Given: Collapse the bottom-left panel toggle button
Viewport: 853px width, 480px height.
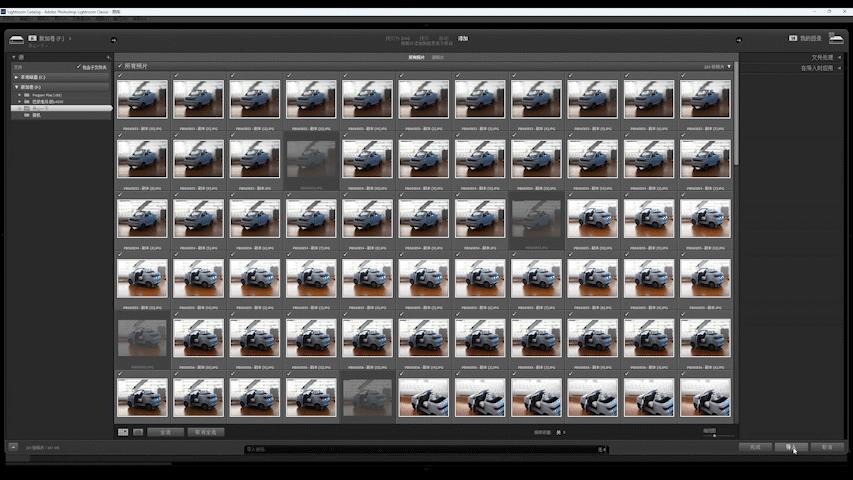Looking at the screenshot, I should 13,447.
